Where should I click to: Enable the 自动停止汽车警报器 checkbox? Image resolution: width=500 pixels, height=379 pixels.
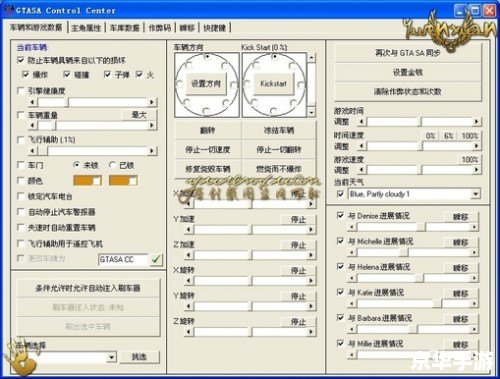tap(21, 212)
